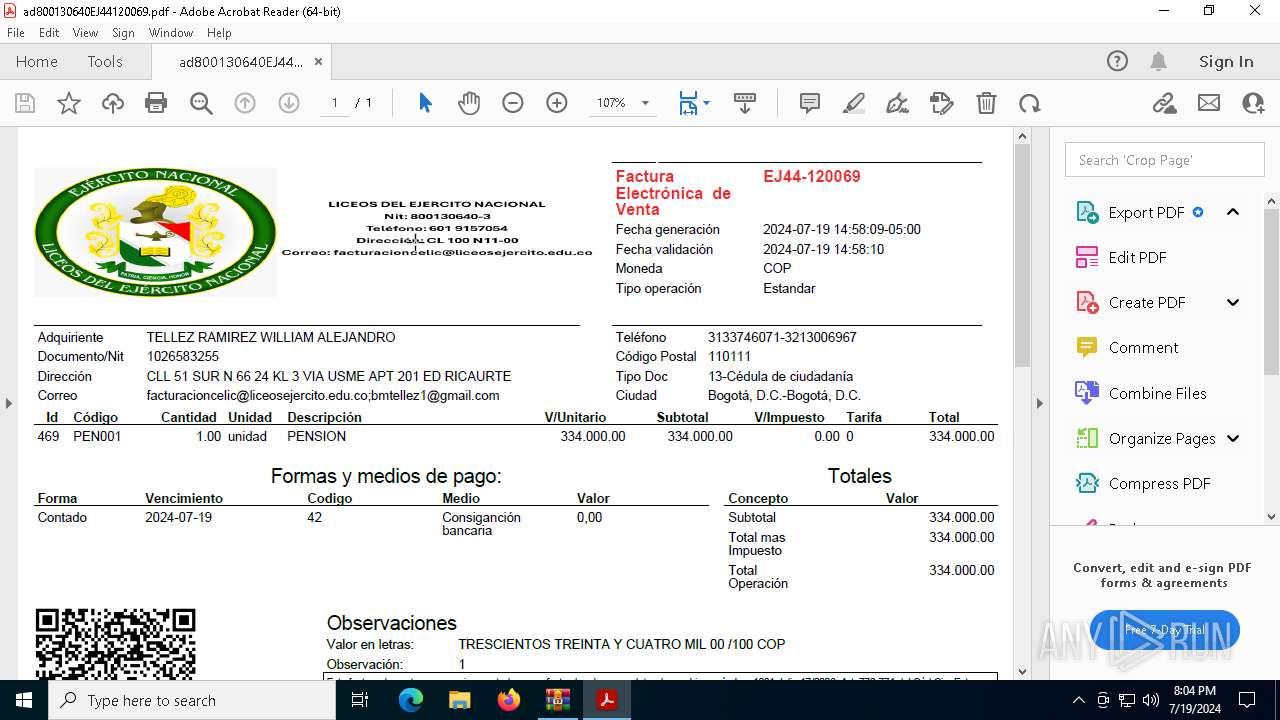Open the Sign menu
This screenshot has width=1280, height=720.
(123, 33)
